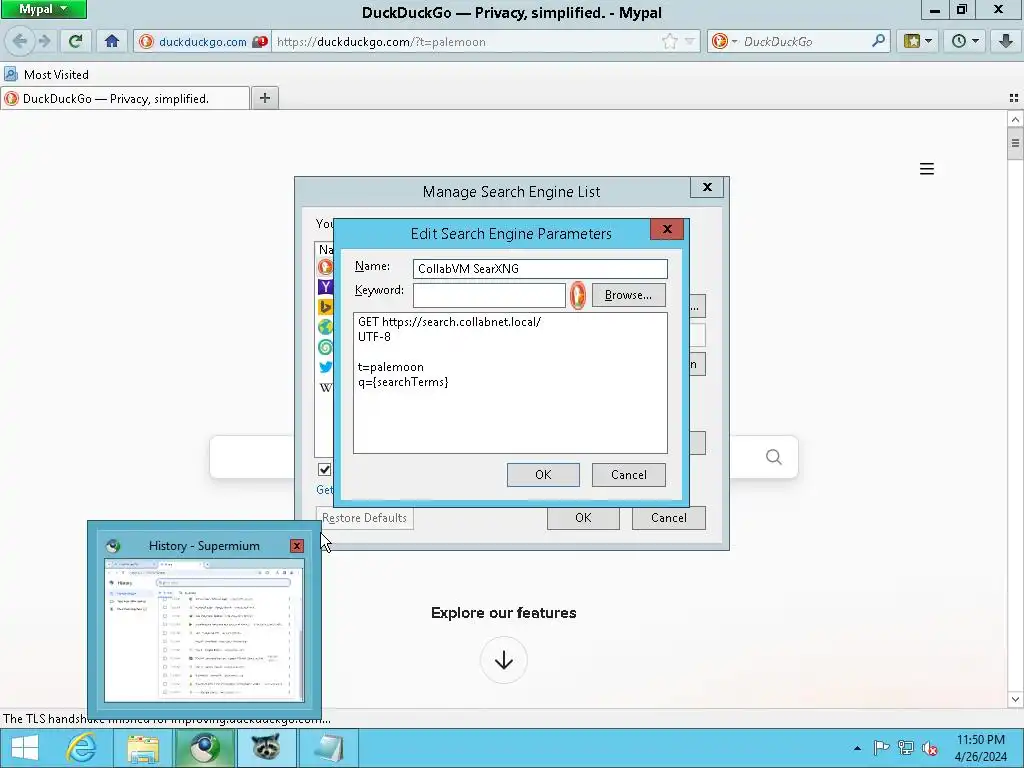This screenshot has height=768, width=1024.
Task: Reload the current page
Action: click(75, 42)
